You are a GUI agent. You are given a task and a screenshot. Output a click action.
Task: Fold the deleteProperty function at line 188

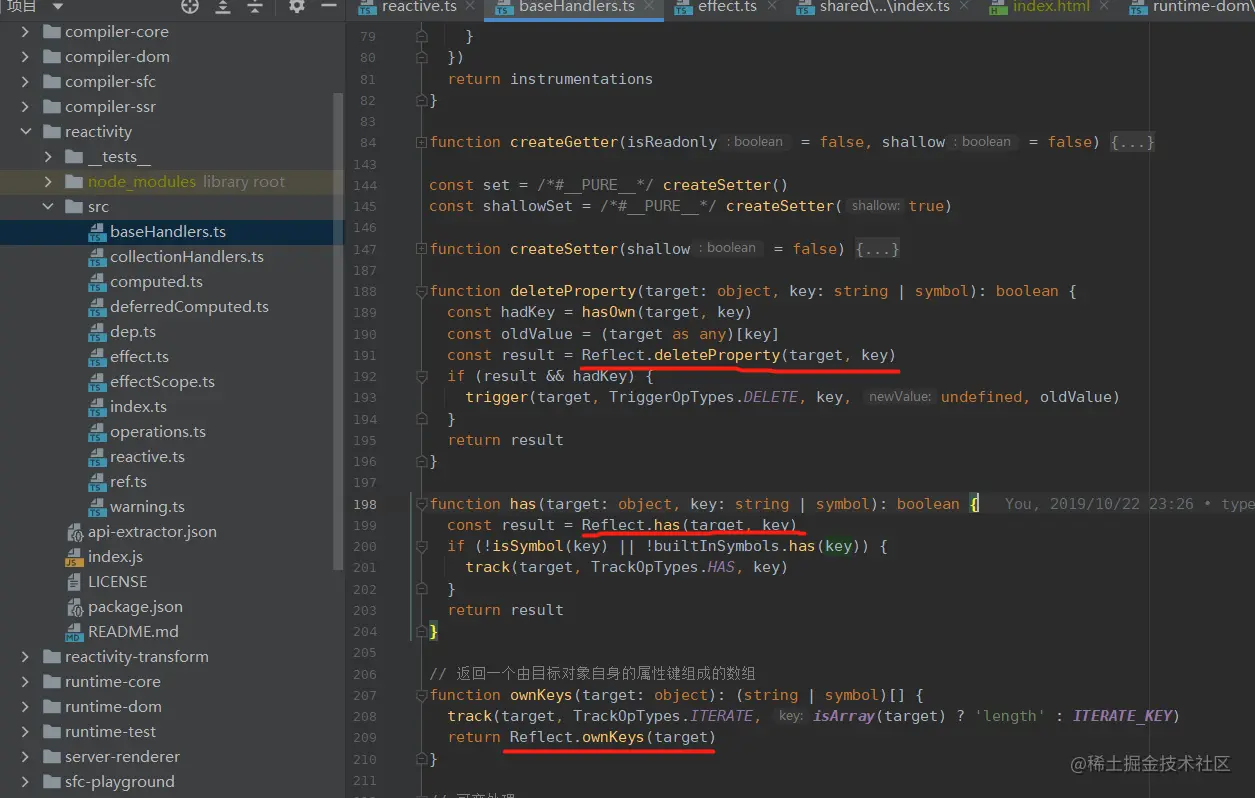click(x=423, y=291)
